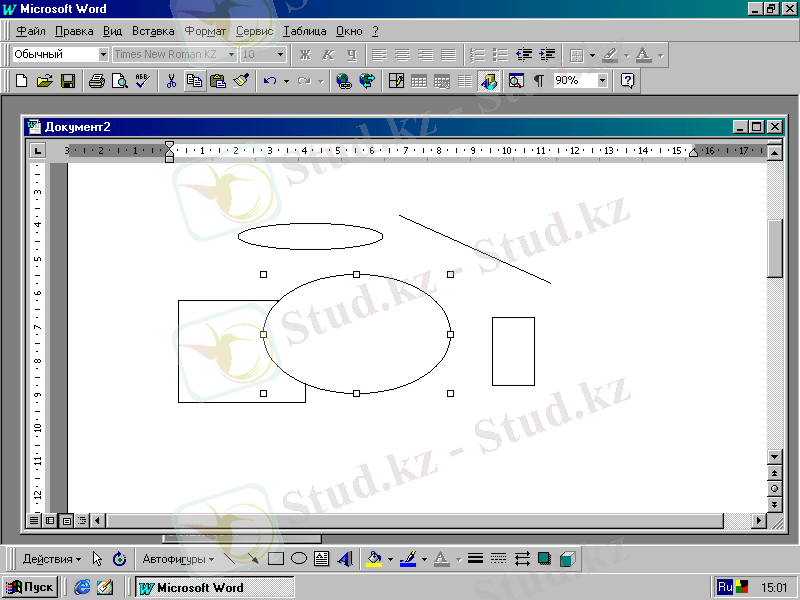Open the font size dropdown

(x=281, y=54)
